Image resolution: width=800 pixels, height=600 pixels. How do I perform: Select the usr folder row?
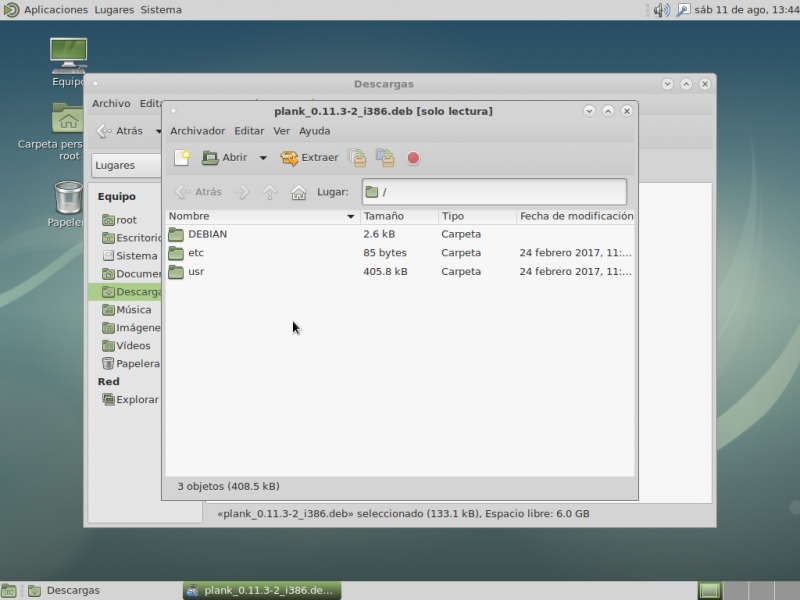click(x=196, y=272)
